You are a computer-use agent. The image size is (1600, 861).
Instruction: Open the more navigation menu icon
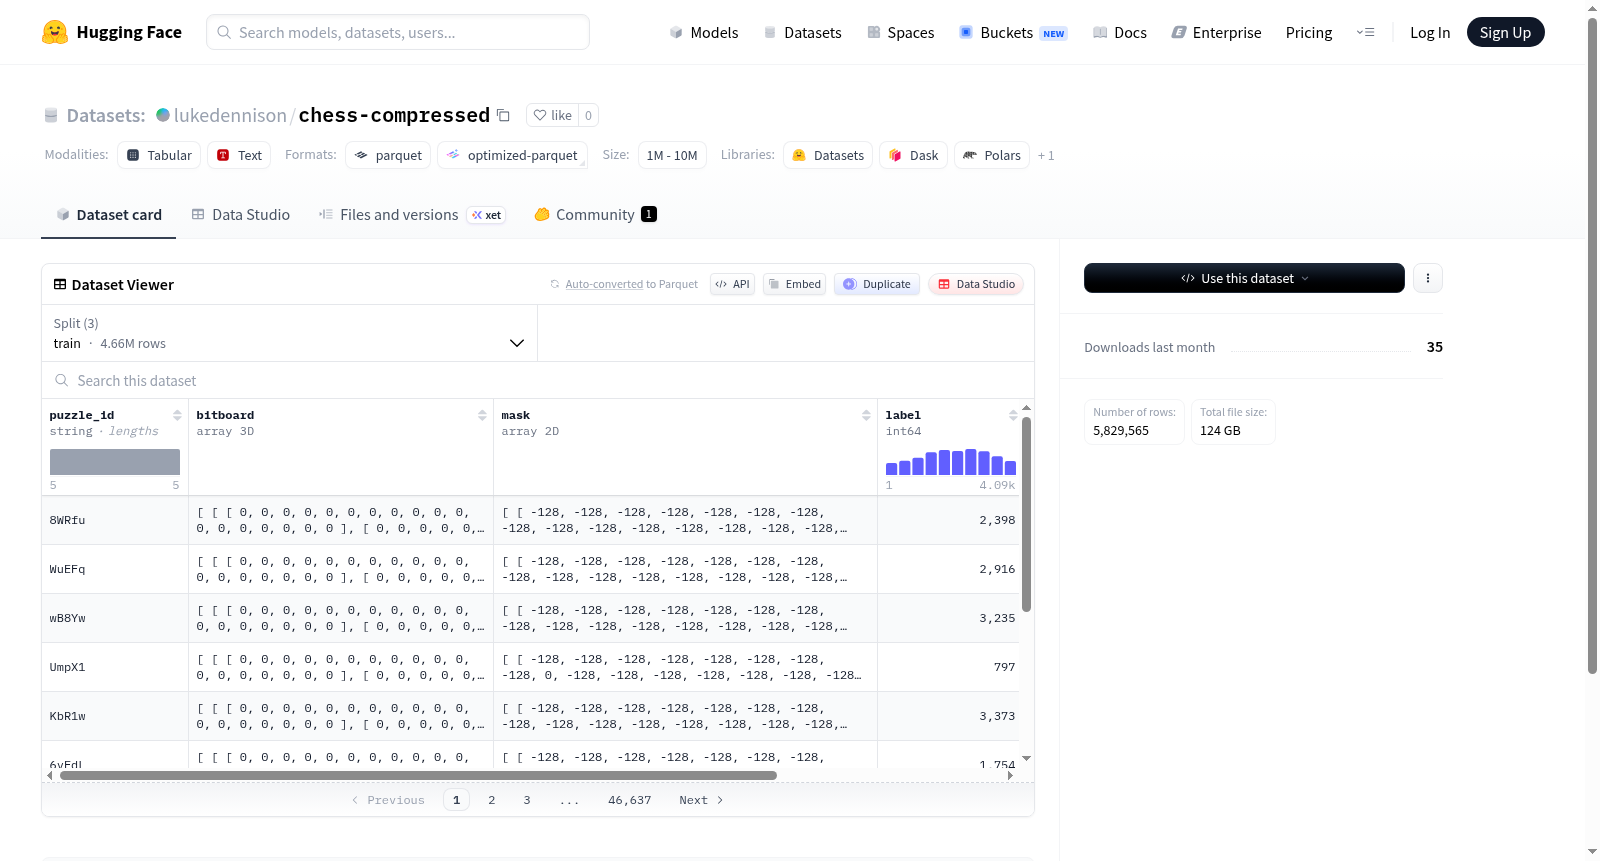[1365, 32]
